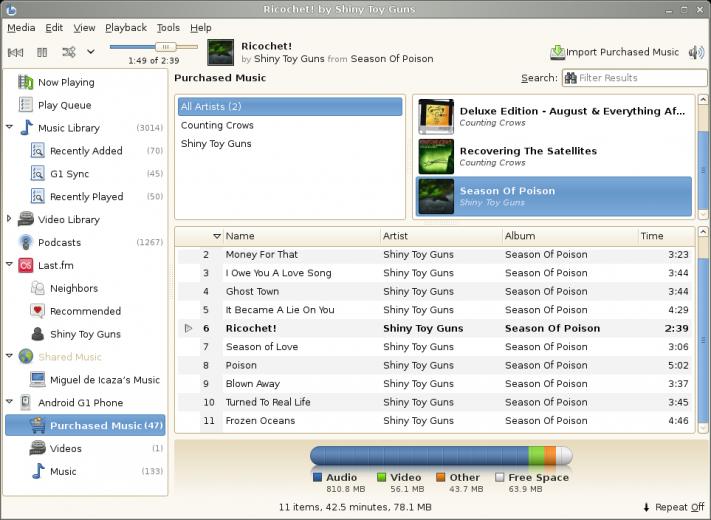
Task: Open the View menu
Action: (x=84, y=28)
